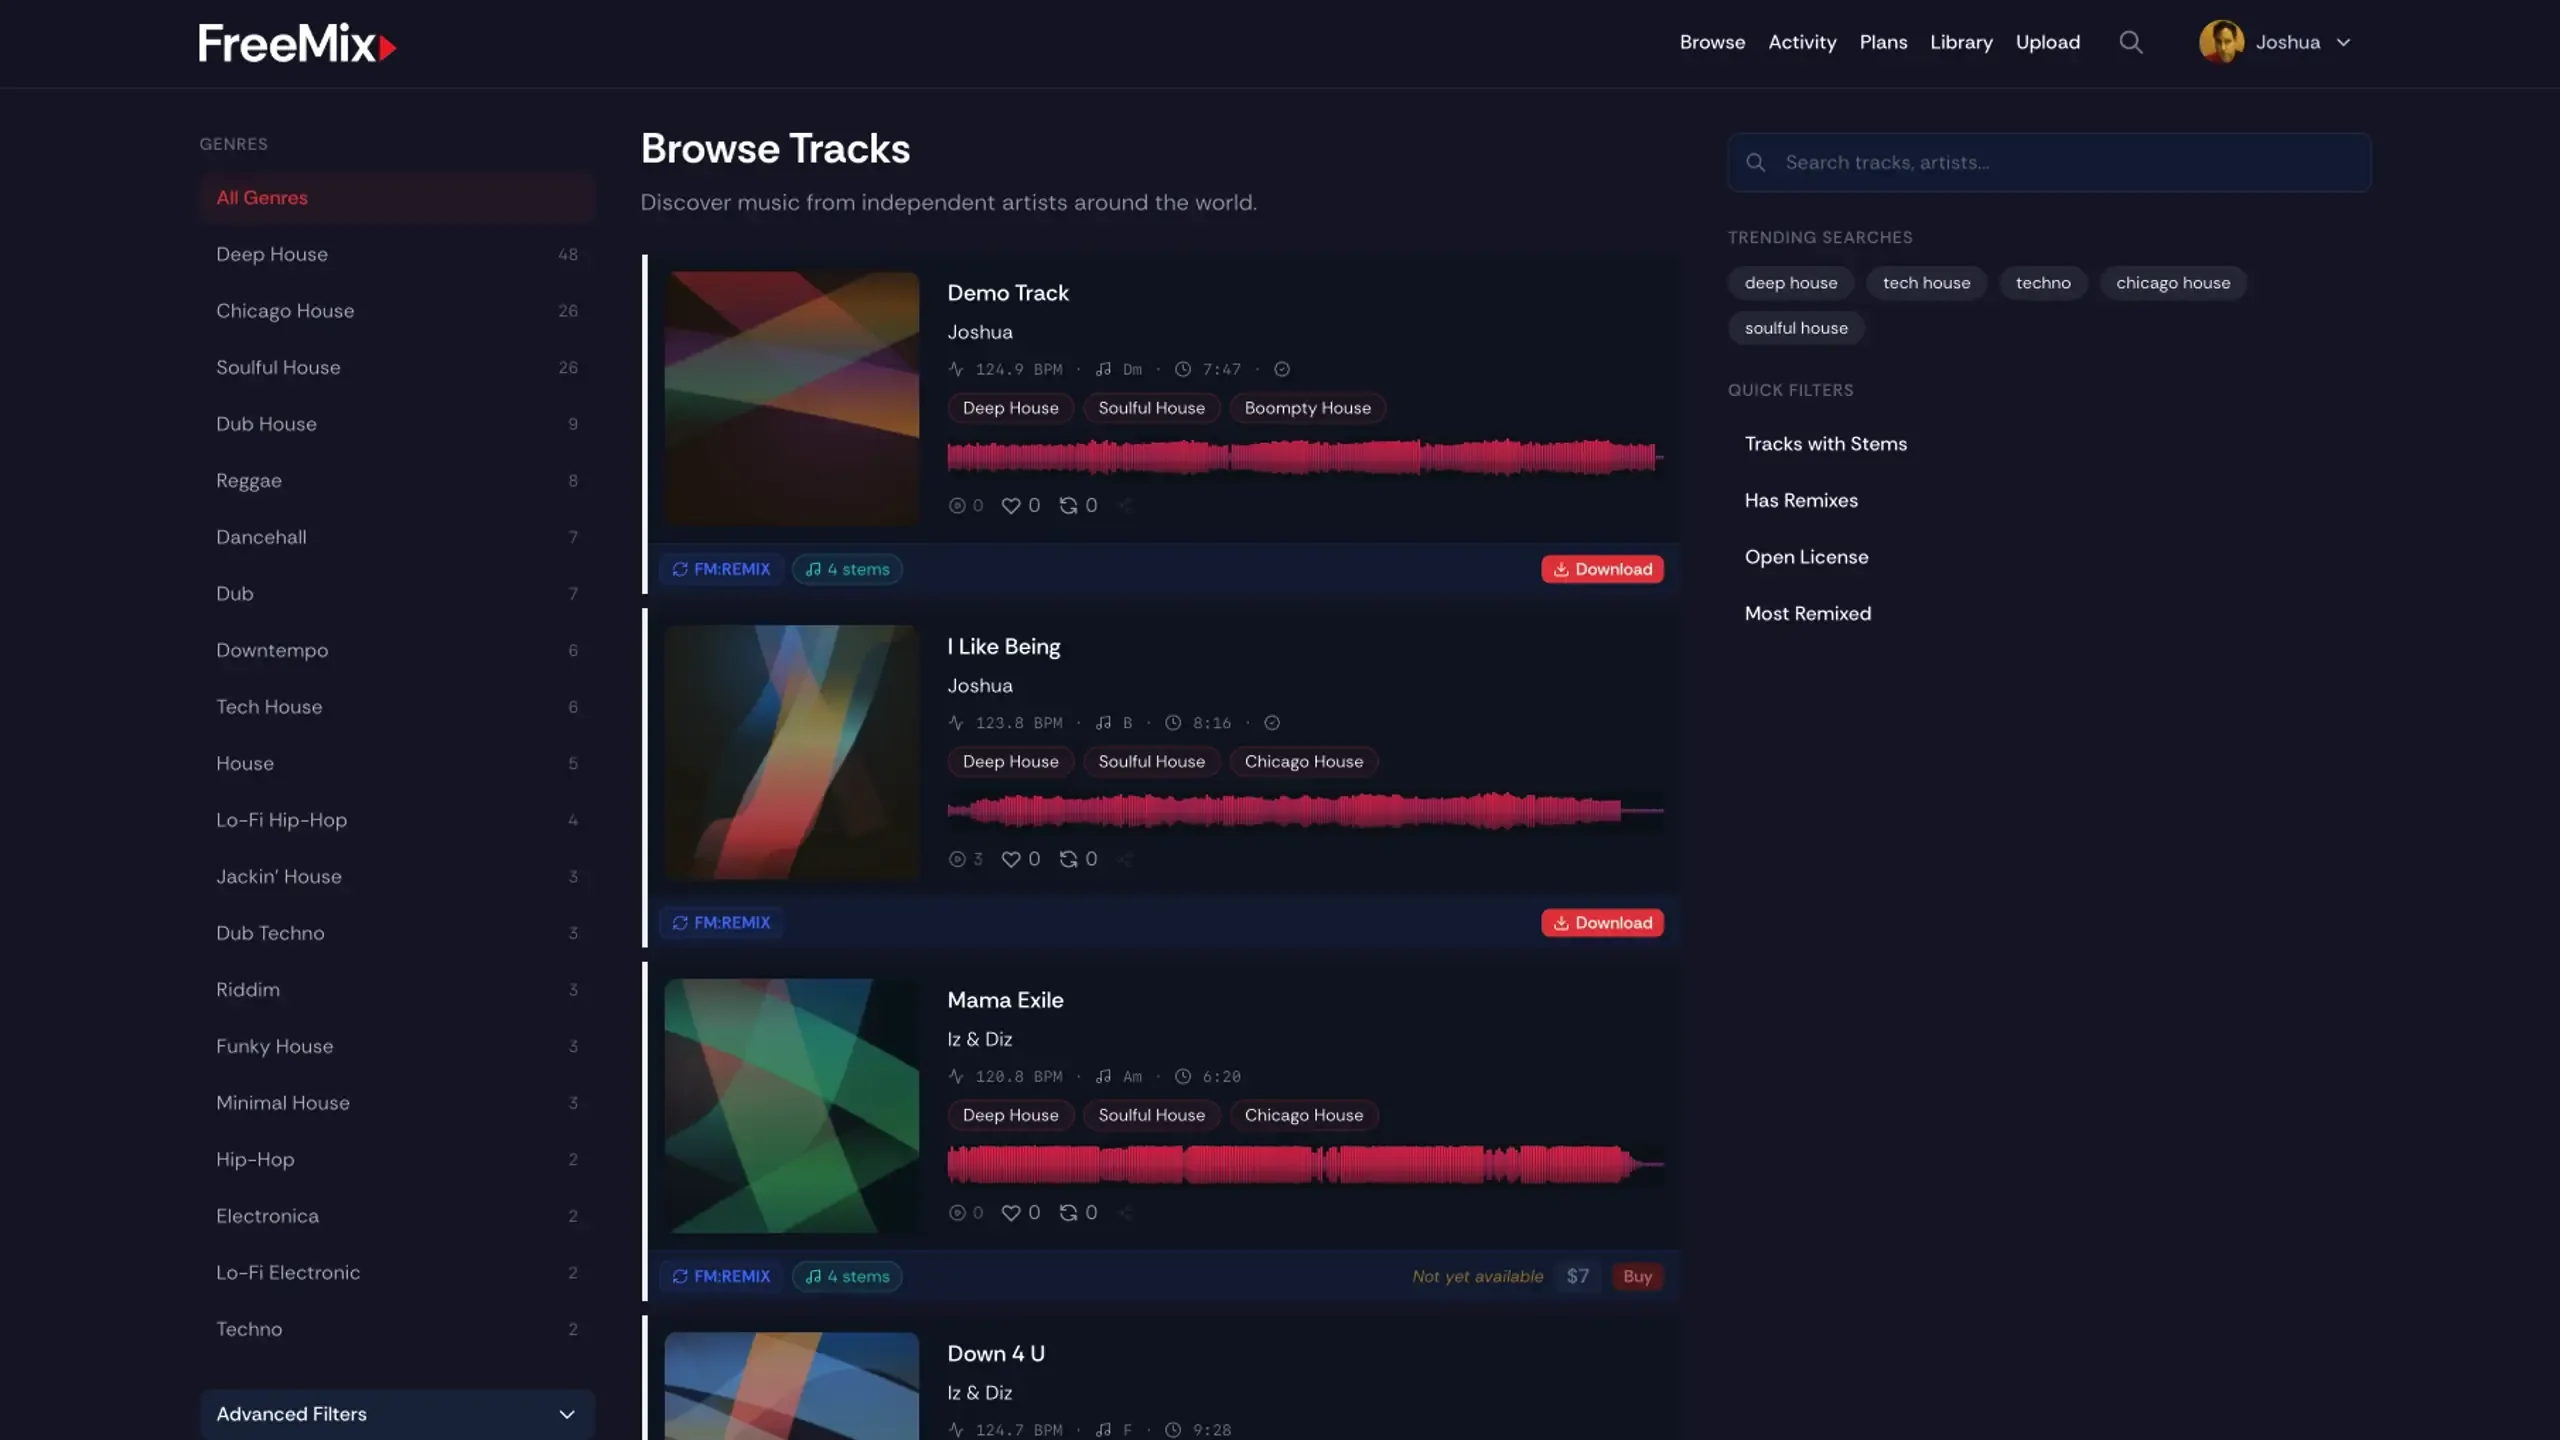The width and height of the screenshot is (2560, 1440).
Task: Click repost icon on I Like Being
Action: (1068, 859)
